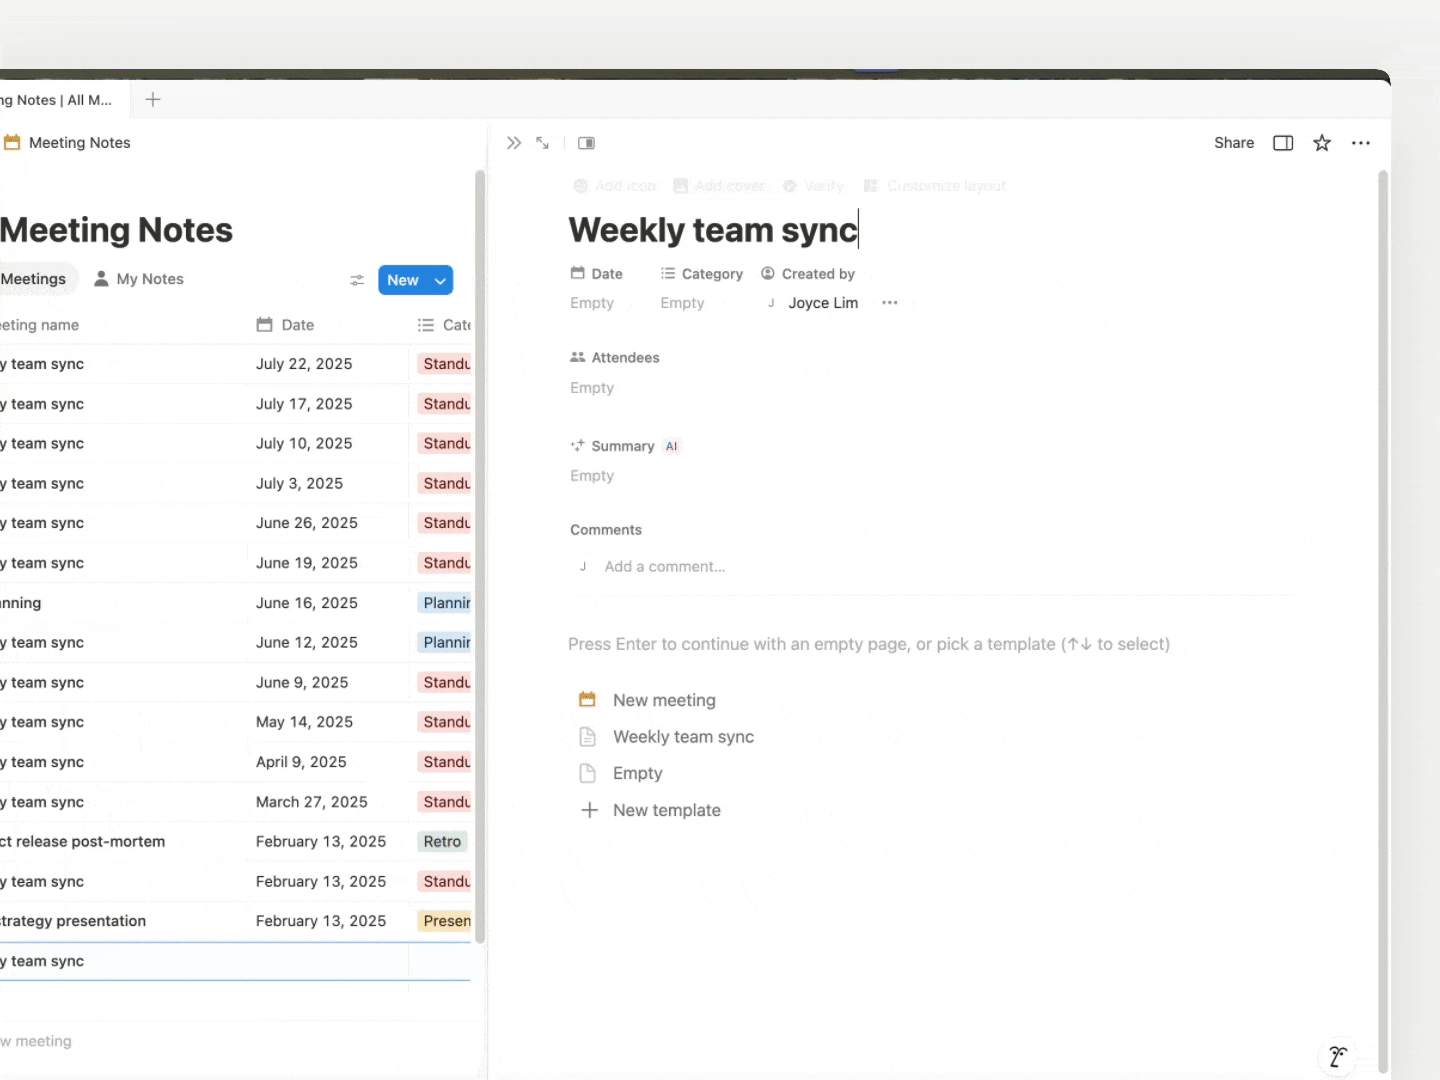
Task: Open the page options three-dot menu
Action: point(1361,143)
